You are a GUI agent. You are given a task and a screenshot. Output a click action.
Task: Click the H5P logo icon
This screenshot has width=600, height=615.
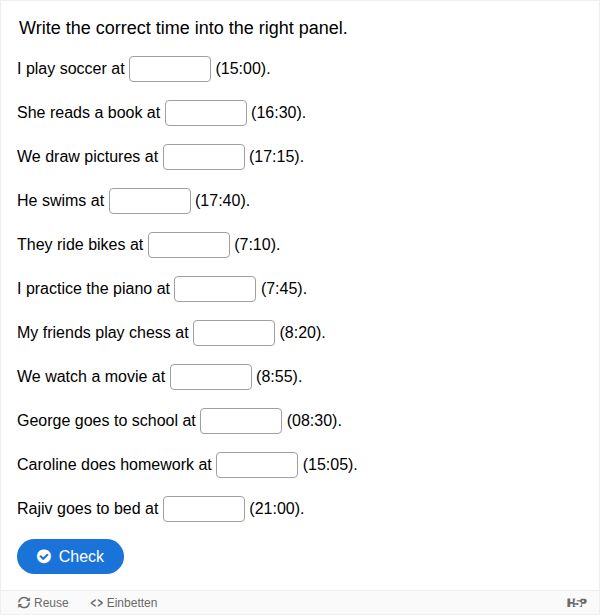576,602
